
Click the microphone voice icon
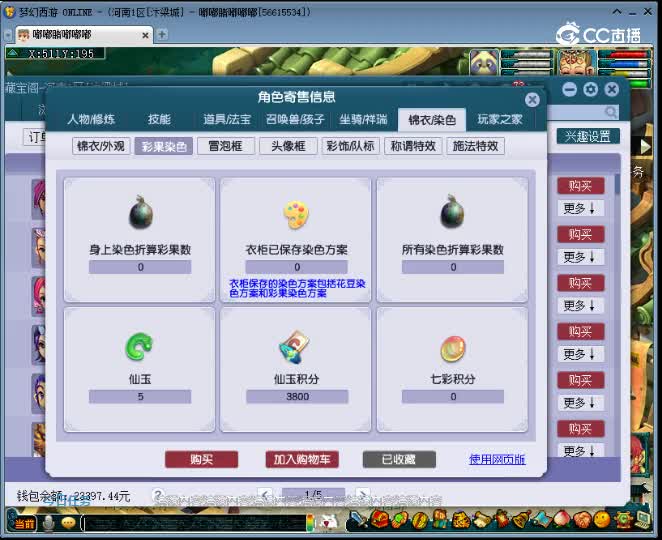pos(49,524)
